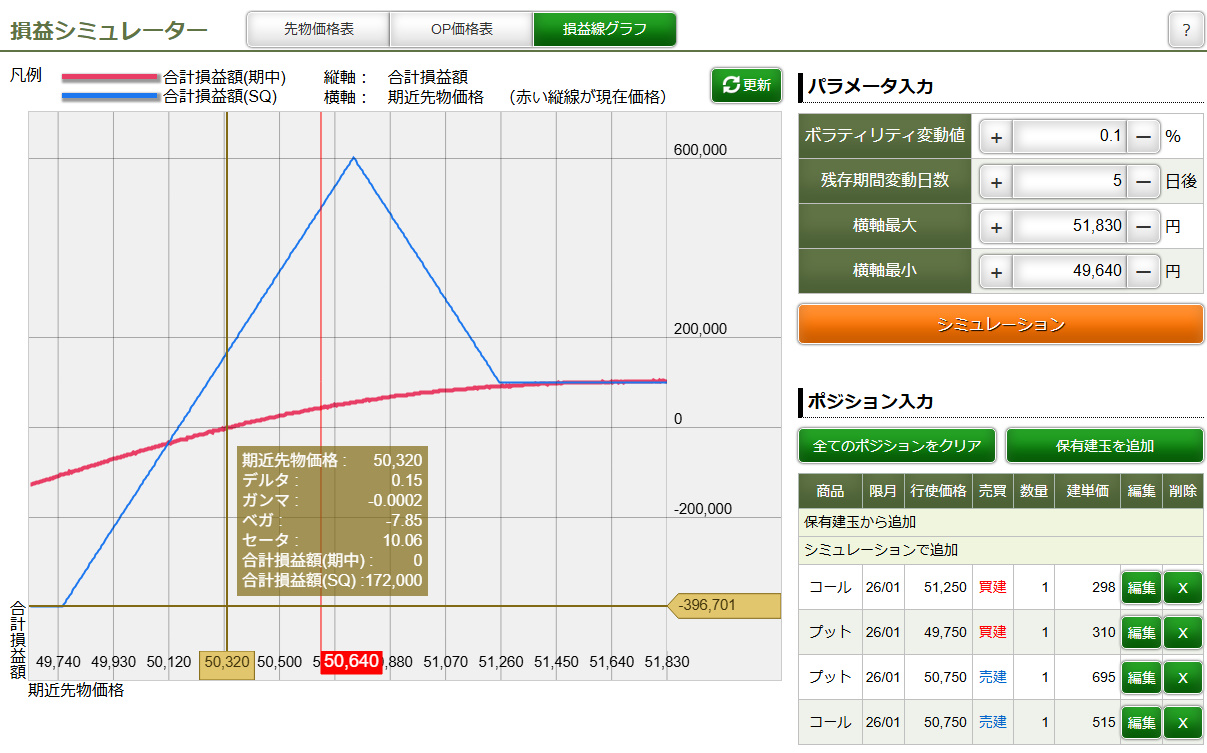Click 保有建玉を追加 button
The height and width of the screenshot is (753, 1207).
1104,445
